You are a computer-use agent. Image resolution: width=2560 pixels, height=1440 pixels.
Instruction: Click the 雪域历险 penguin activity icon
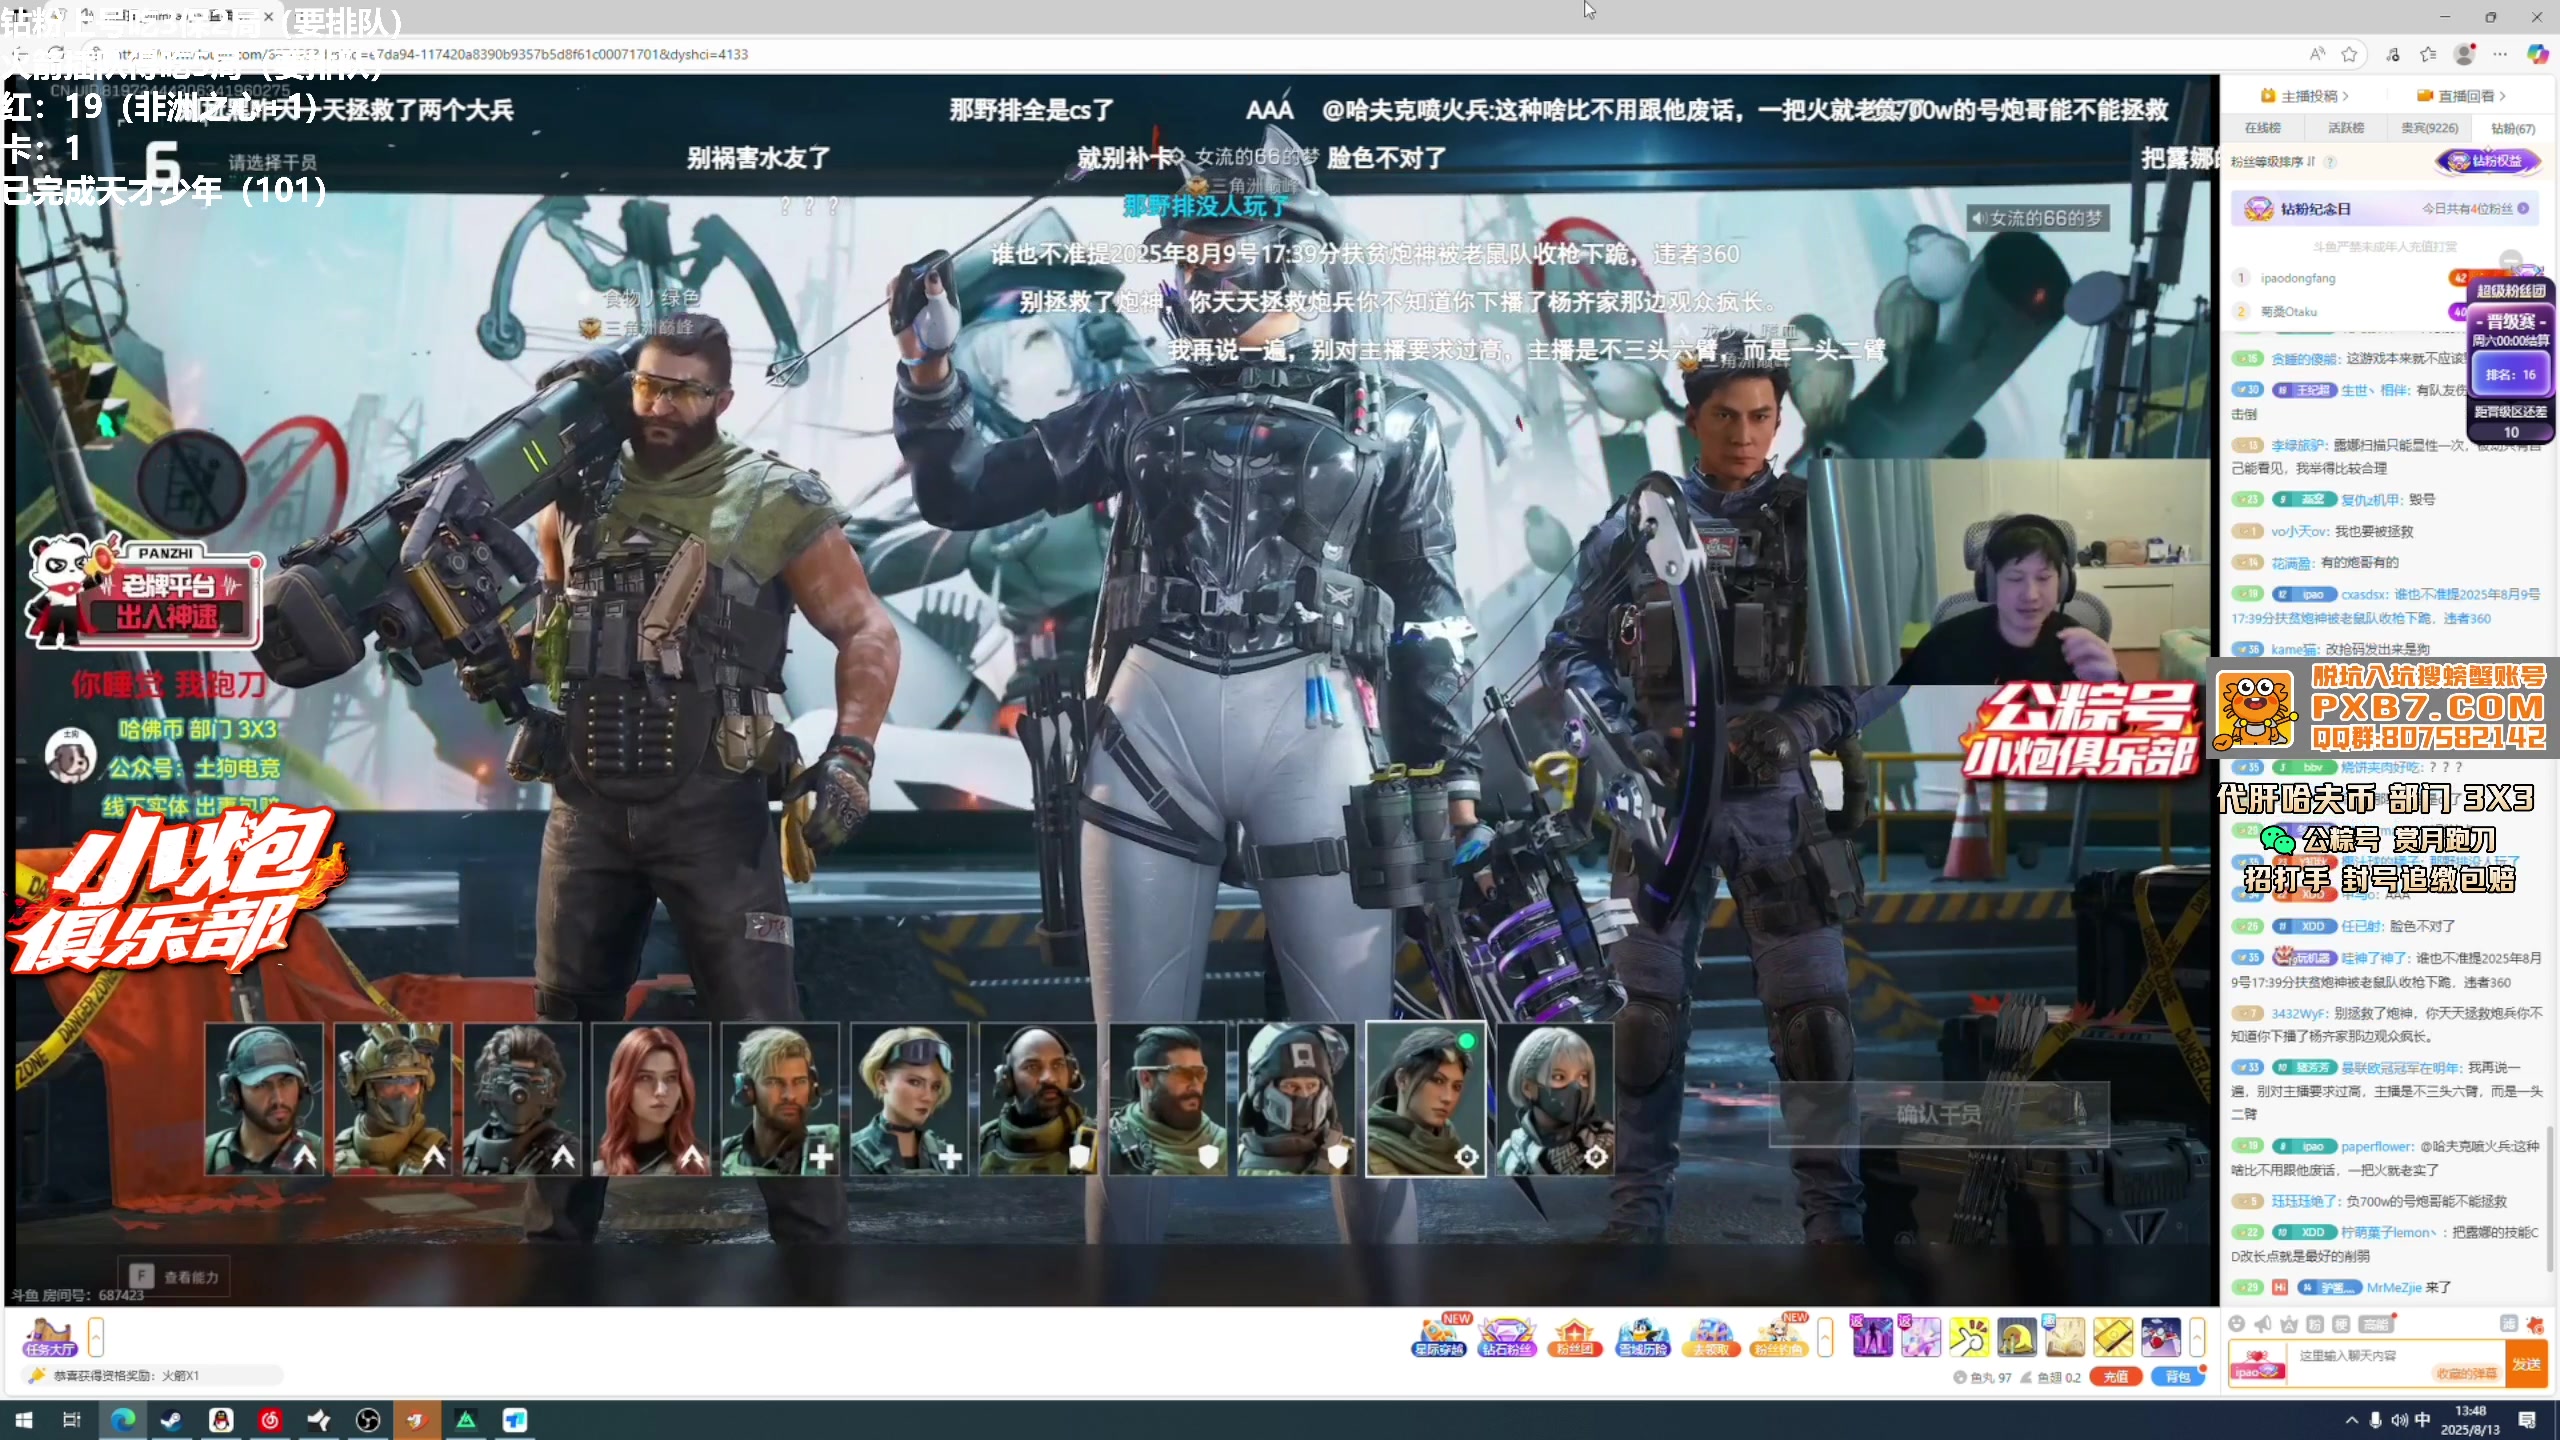pos(1643,1336)
